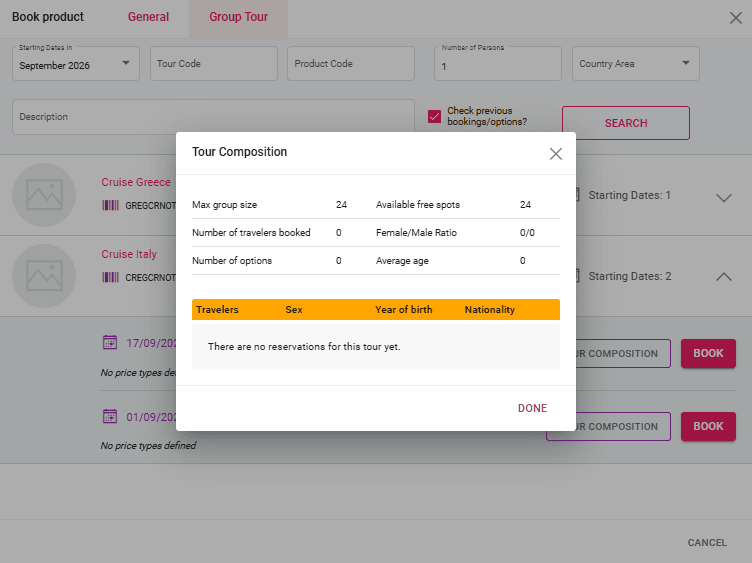Book the 17/09 departure tour
Image resolution: width=752 pixels, height=563 pixels.
(x=708, y=353)
